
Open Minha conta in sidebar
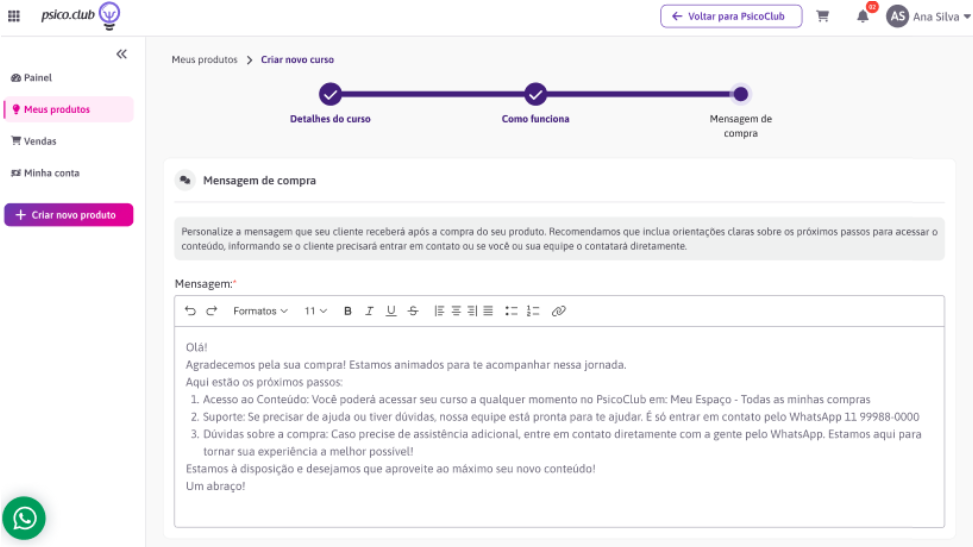pos(45,173)
